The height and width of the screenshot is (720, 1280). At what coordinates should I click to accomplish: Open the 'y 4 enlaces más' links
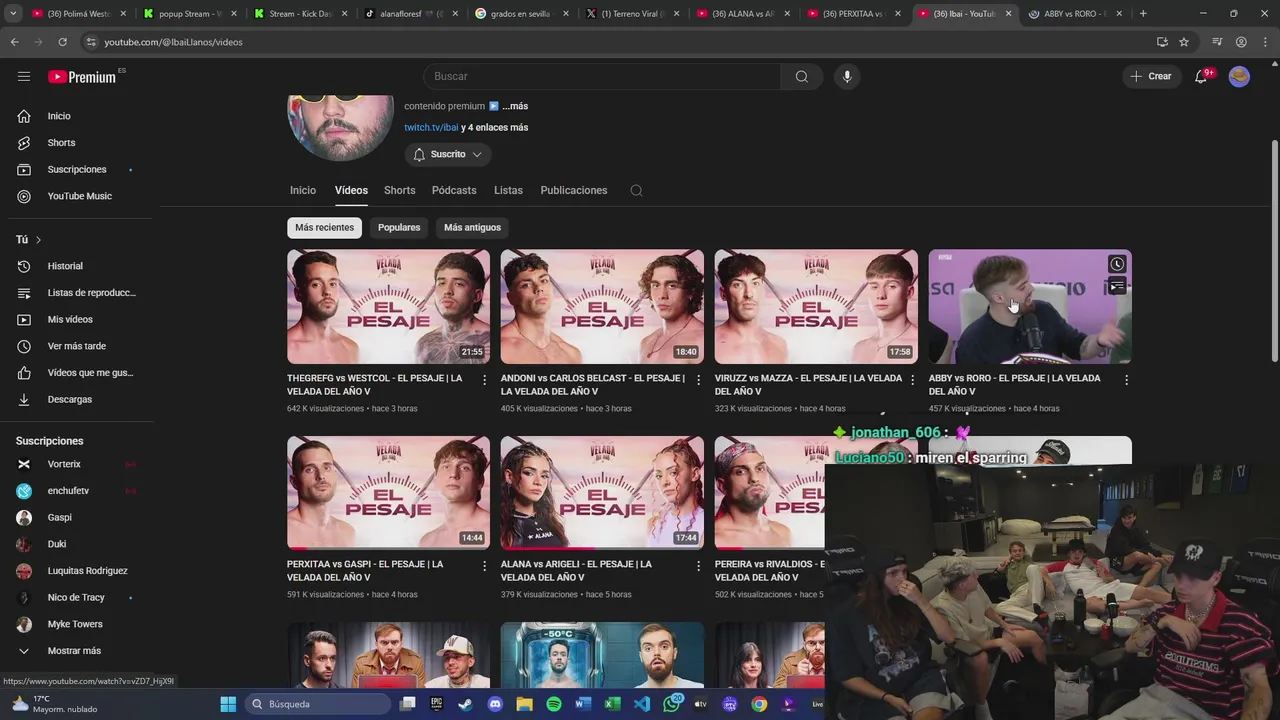tap(495, 127)
